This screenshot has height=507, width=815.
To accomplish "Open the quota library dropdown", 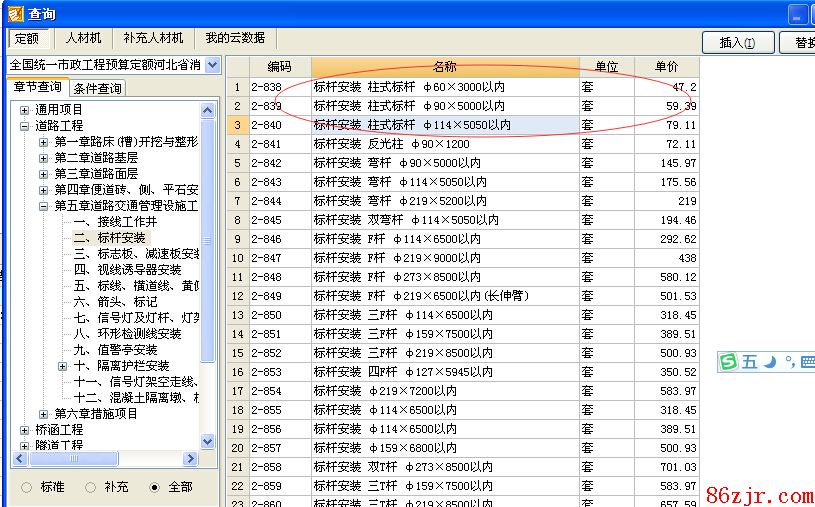I will click(x=212, y=65).
